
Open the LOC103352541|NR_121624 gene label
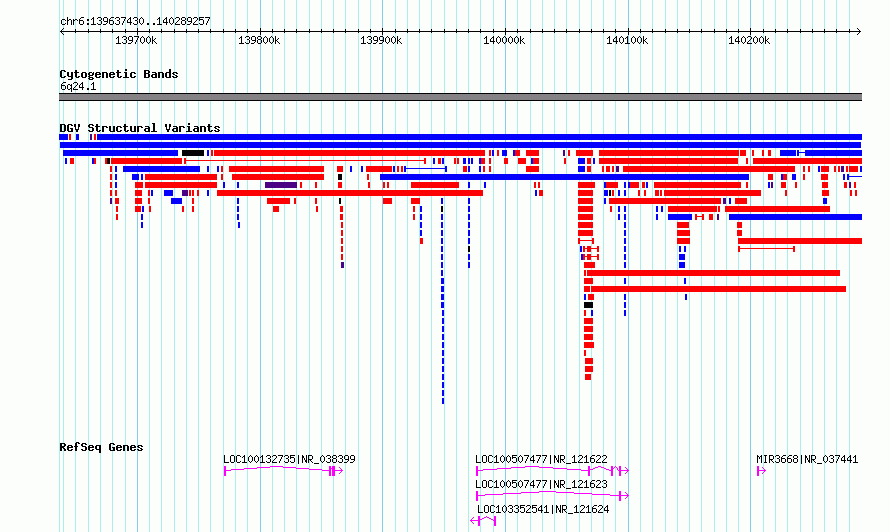tap(543, 509)
